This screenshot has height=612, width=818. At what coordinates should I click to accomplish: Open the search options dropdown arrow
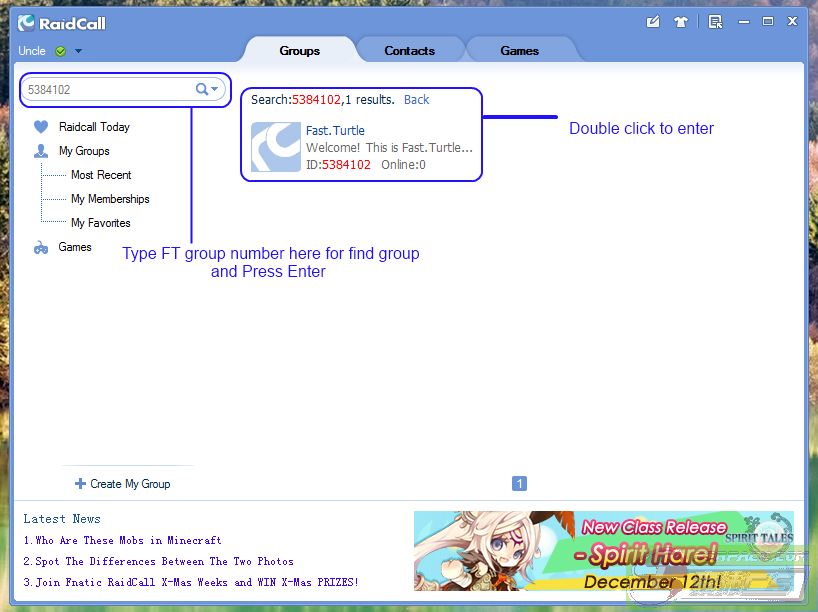[x=214, y=89]
